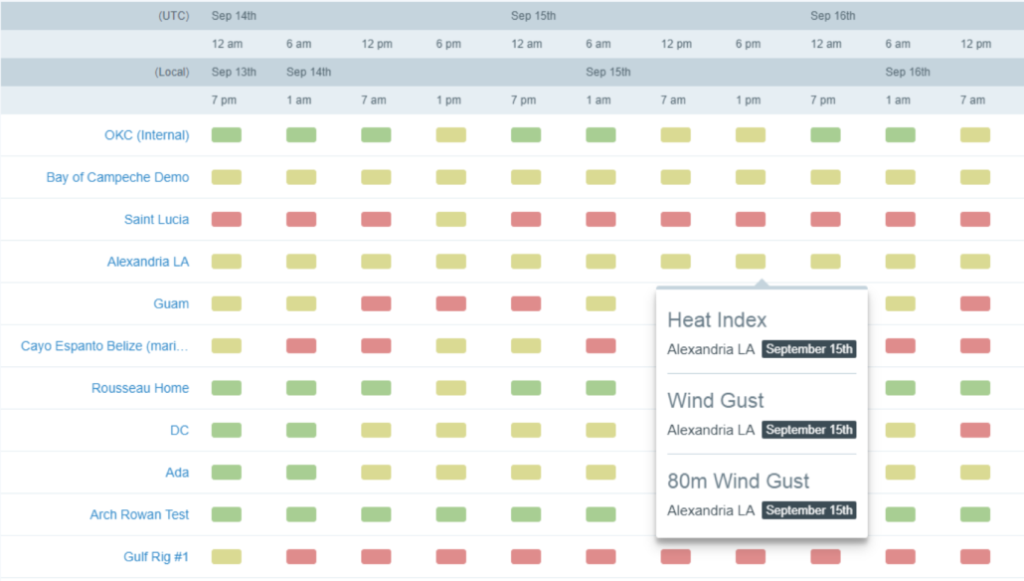The height and width of the screenshot is (581, 1024).
Task: Open the Alexandria LA location link
Action: pyautogui.click(x=147, y=261)
